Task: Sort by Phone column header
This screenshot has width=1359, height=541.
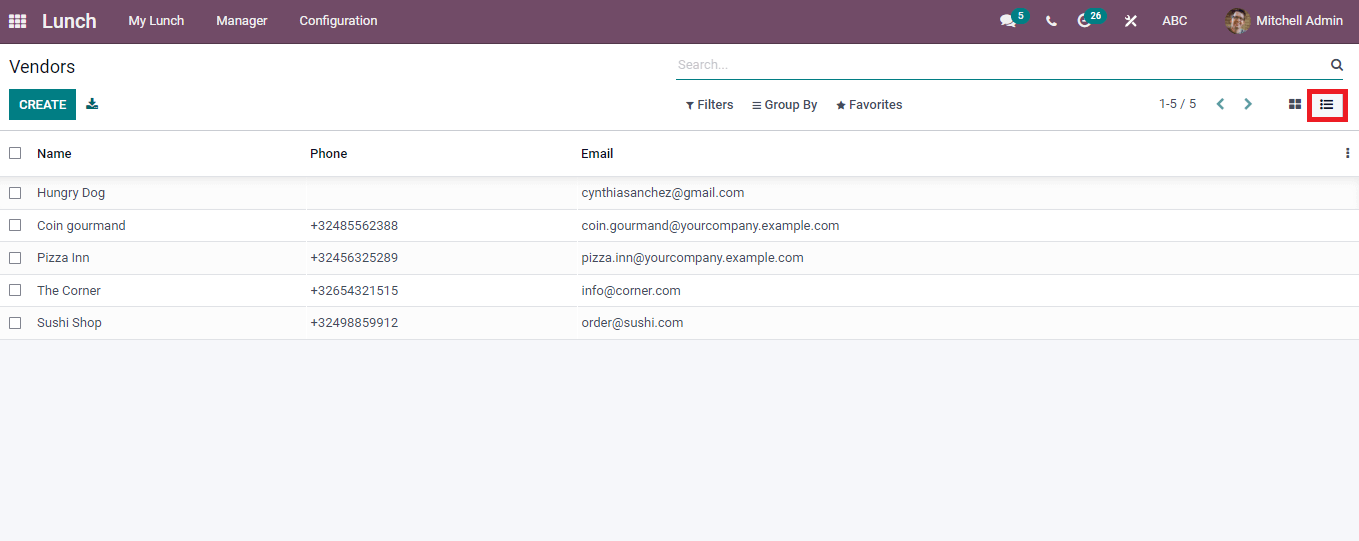Action: 328,154
